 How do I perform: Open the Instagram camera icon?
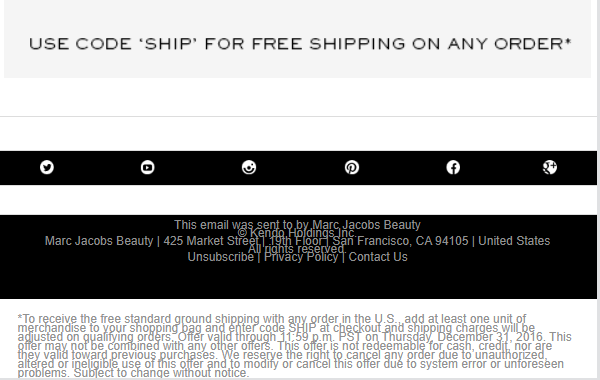click(x=249, y=167)
